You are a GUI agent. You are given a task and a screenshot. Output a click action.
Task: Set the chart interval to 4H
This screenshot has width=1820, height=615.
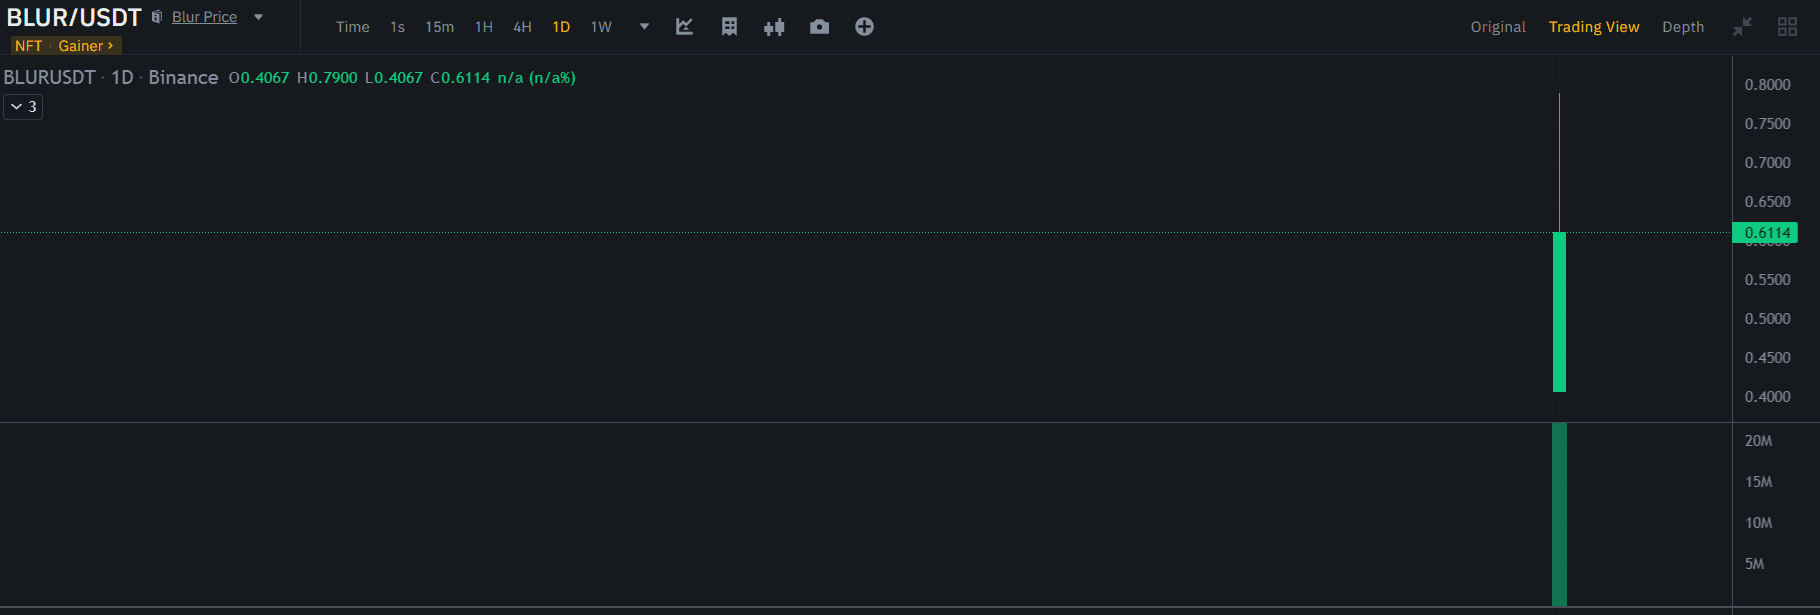(x=522, y=27)
